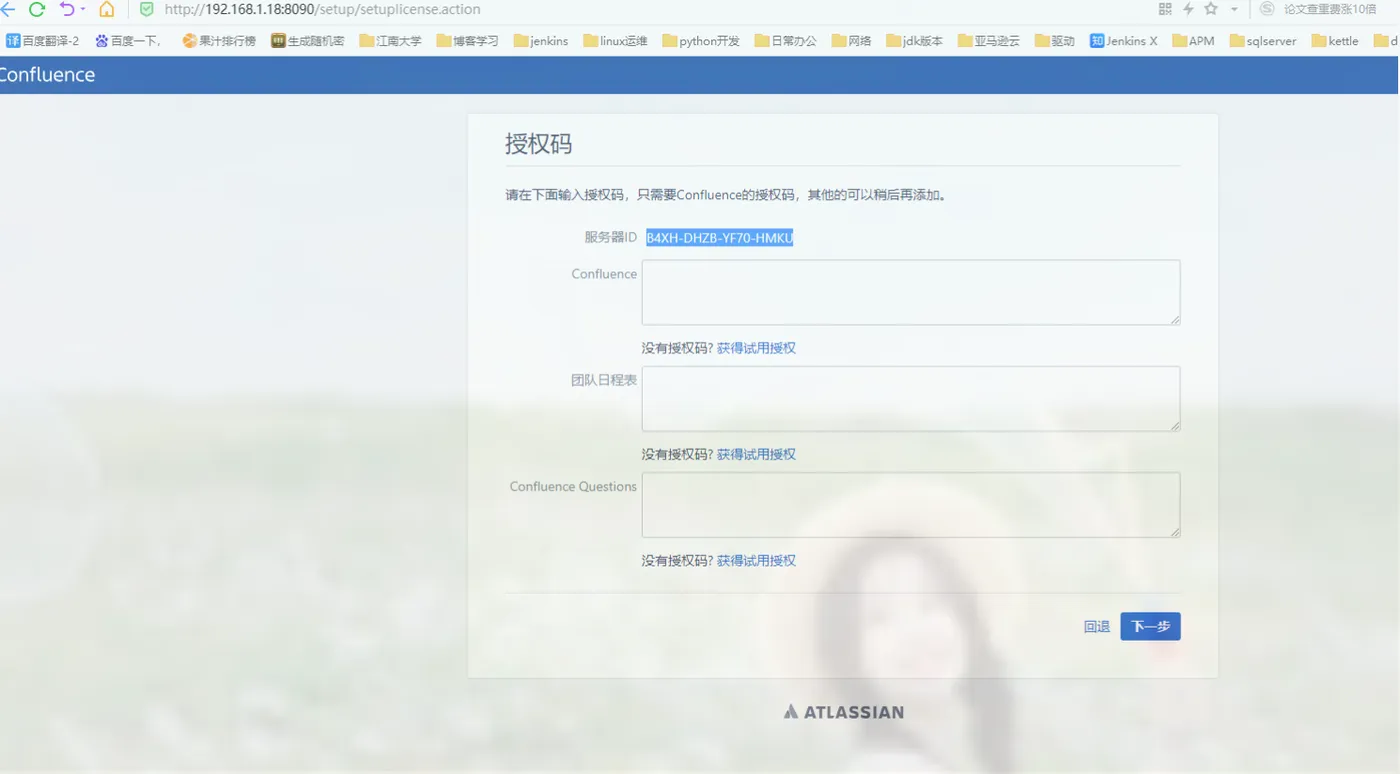This screenshot has width=1400, height=774.
Task: Click the 授权码 page heading
Action: 539,144
